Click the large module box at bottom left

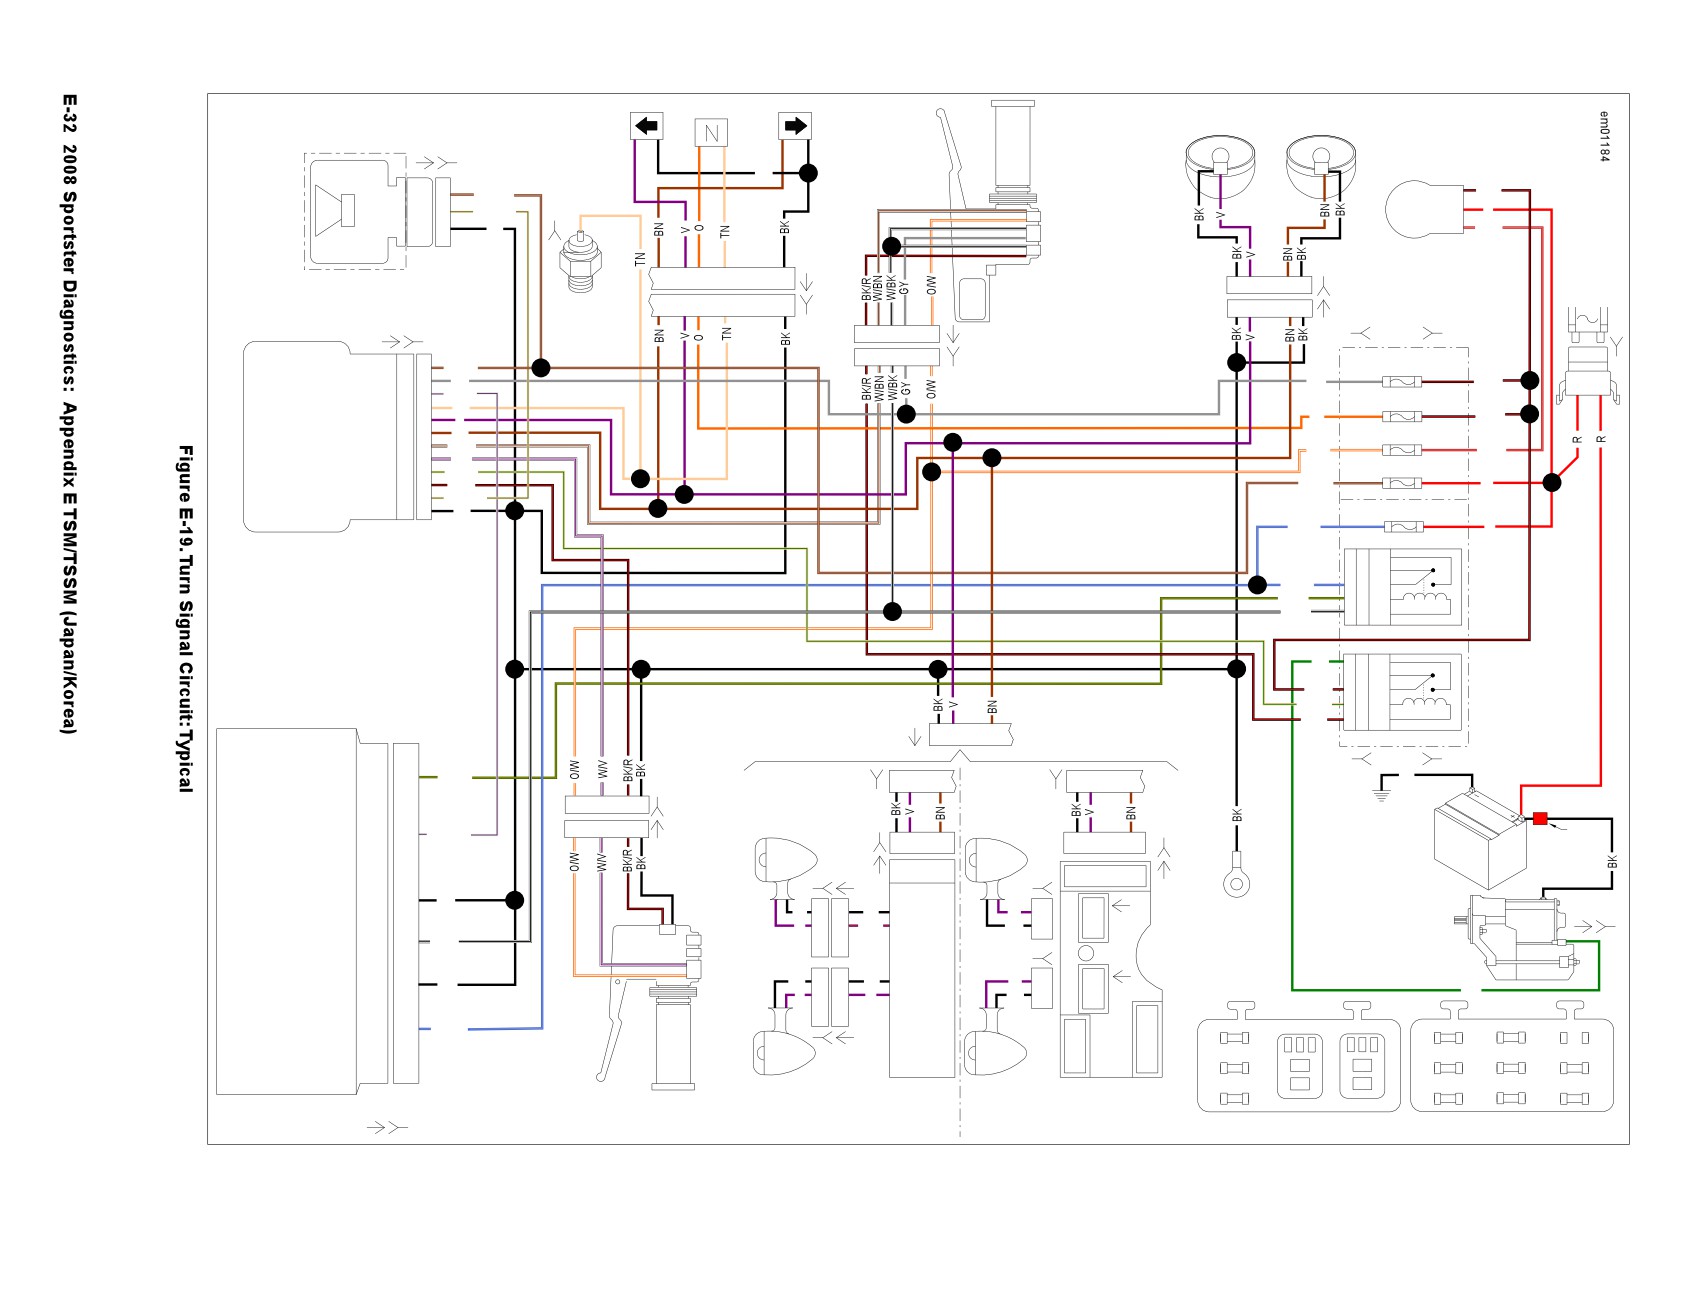pyautogui.click(x=318, y=912)
